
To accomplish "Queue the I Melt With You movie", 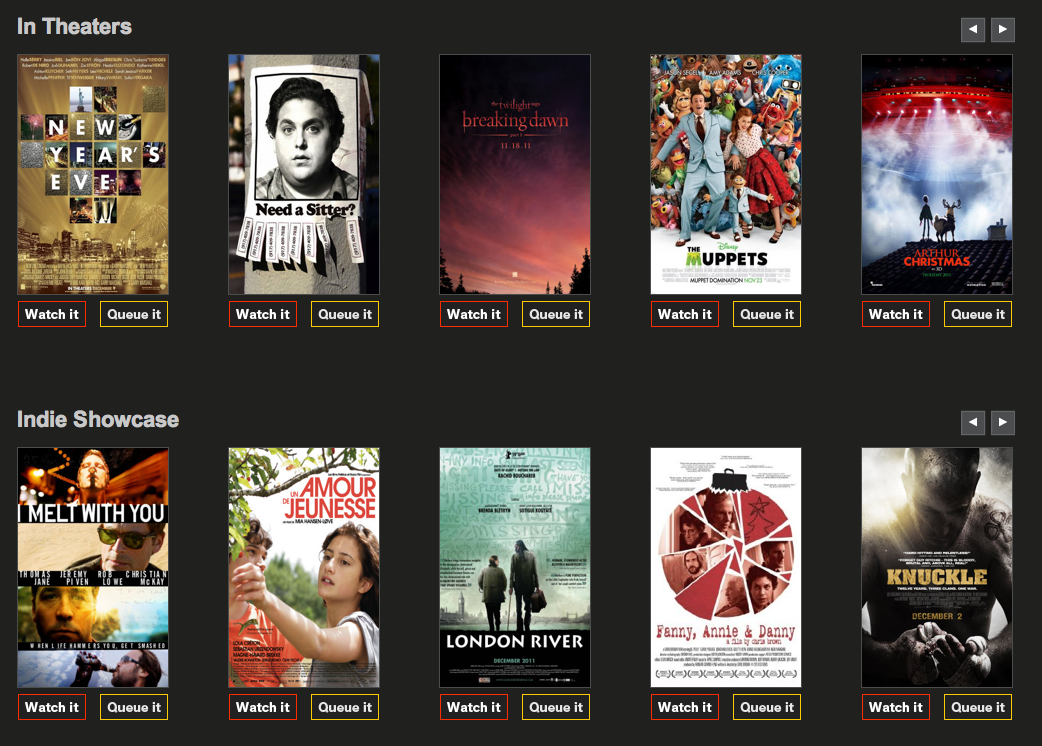I will point(134,707).
